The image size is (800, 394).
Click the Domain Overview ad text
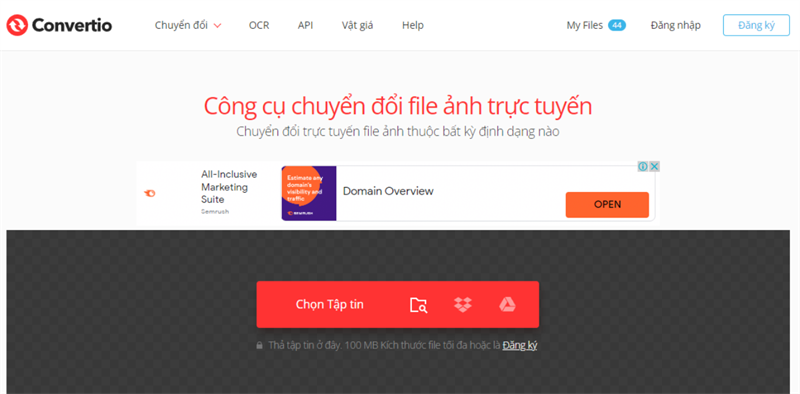click(388, 191)
